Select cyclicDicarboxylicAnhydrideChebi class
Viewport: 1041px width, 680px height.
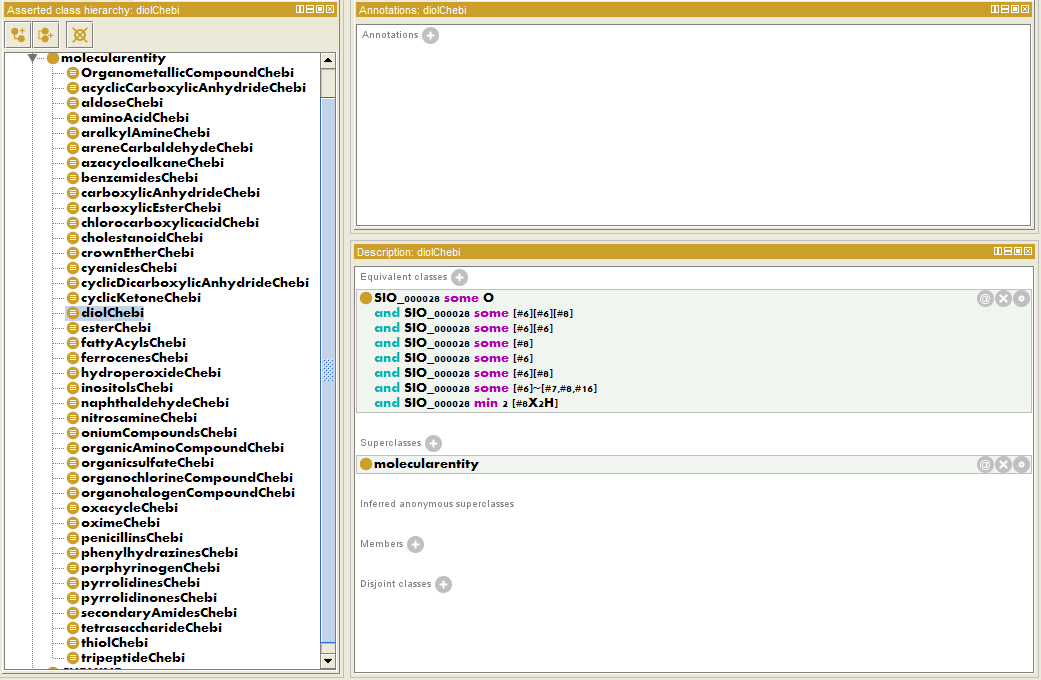pyautogui.click(x=195, y=283)
